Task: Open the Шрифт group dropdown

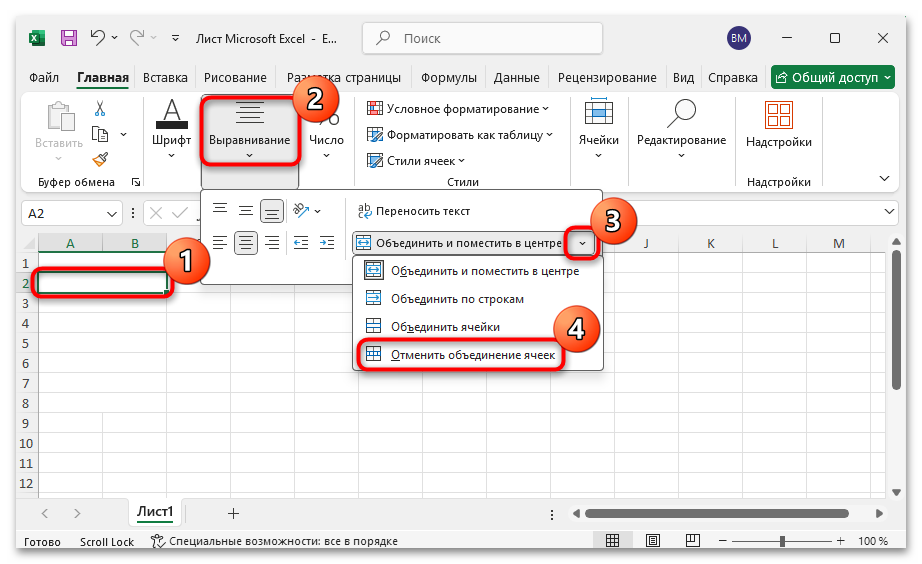Action: 171,129
